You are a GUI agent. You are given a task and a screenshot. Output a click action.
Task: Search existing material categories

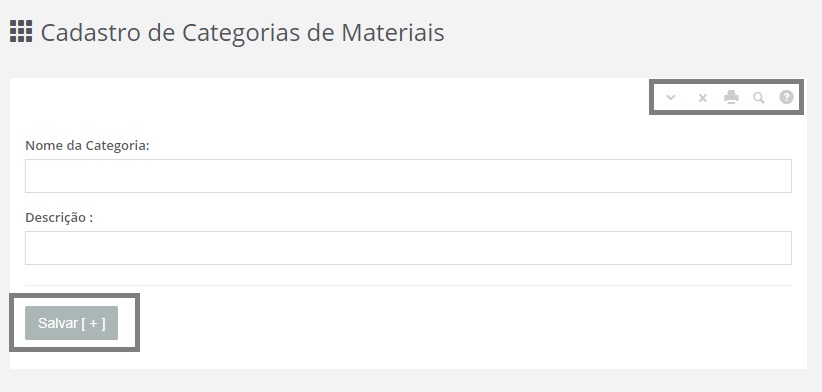pos(759,97)
